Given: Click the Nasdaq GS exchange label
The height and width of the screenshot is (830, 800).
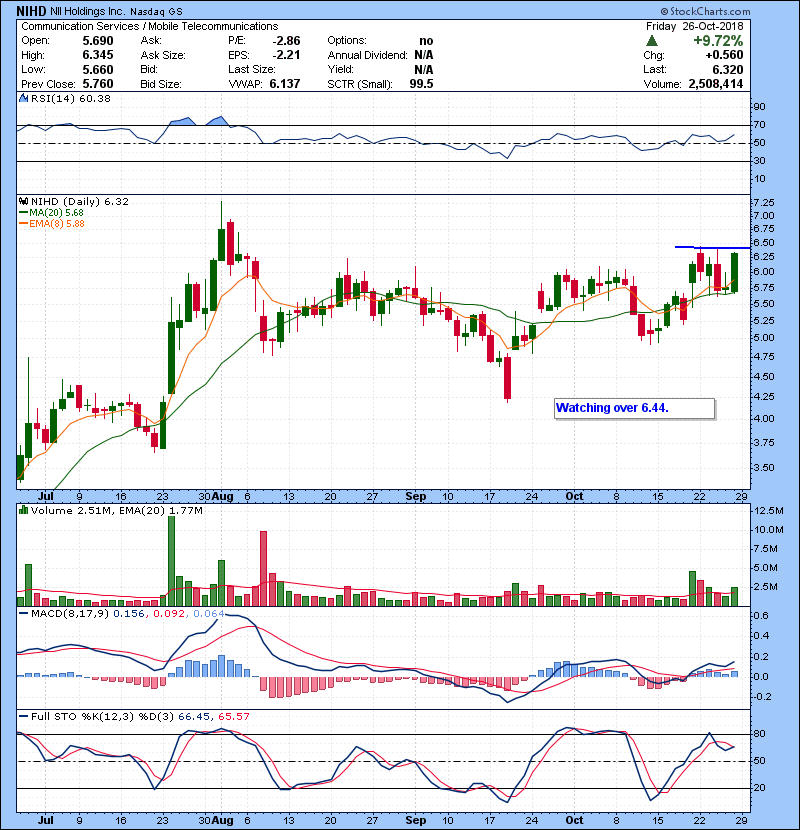Looking at the screenshot, I should pos(155,11).
